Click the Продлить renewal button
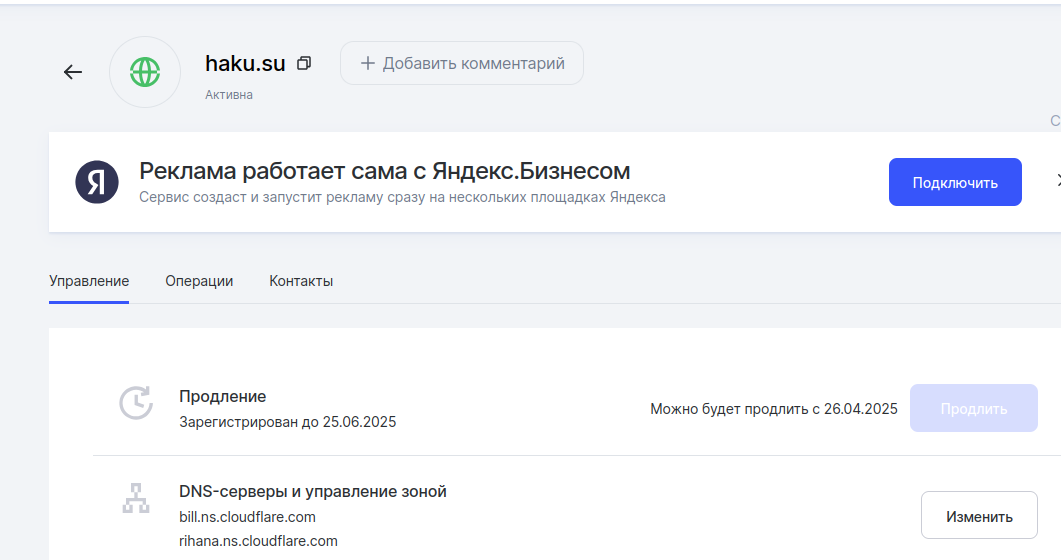This screenshot has width=1061, height=560. [973, 408]
